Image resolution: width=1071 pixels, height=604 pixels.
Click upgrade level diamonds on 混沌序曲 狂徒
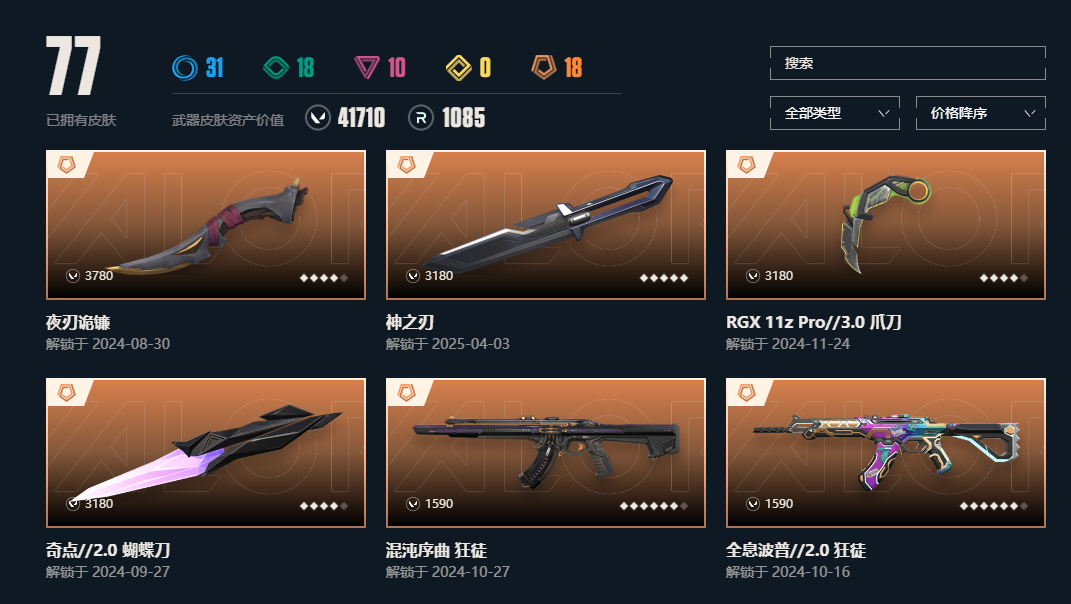coord(654,506)
